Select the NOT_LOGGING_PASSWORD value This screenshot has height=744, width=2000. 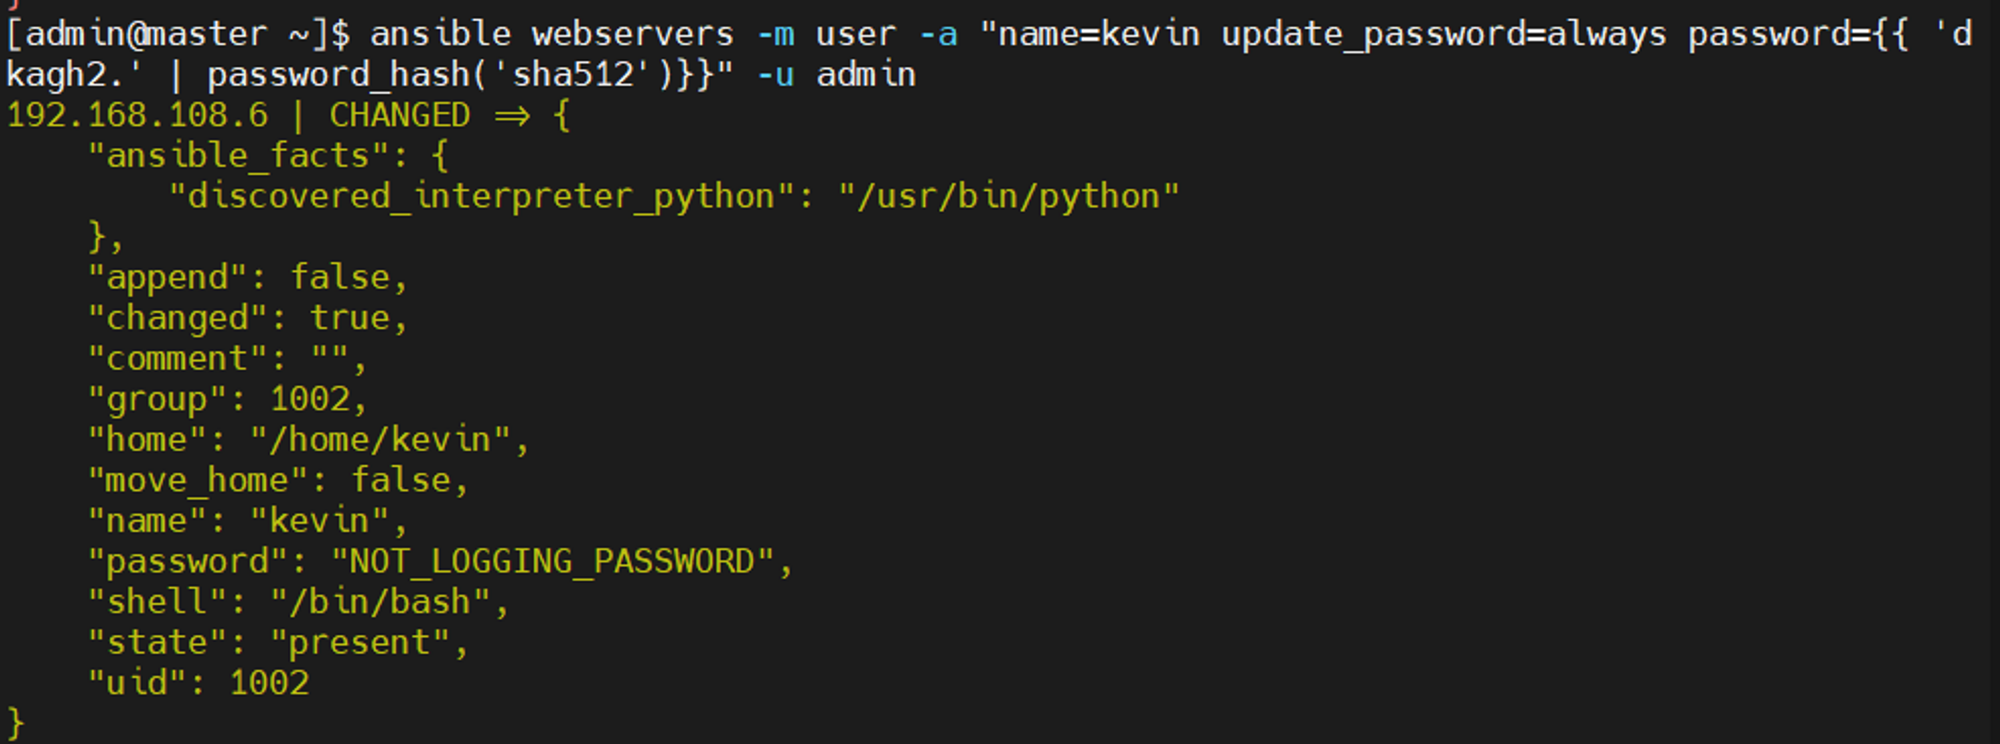(552, 562)
